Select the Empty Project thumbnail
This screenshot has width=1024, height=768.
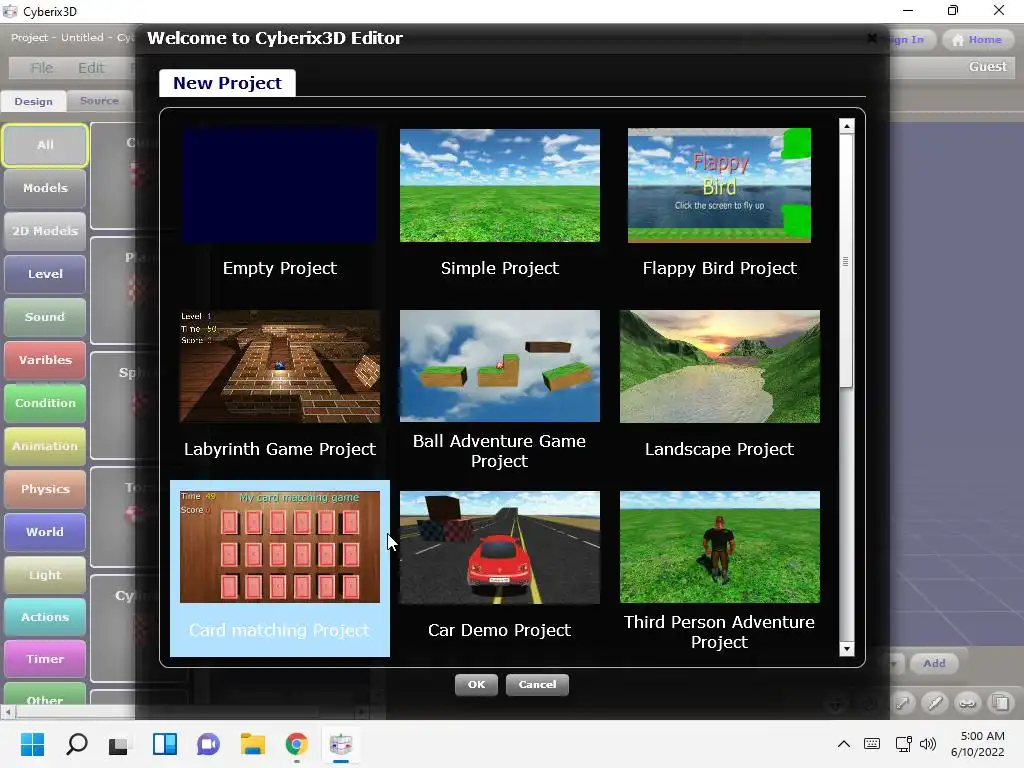click(x=280, y=185)
